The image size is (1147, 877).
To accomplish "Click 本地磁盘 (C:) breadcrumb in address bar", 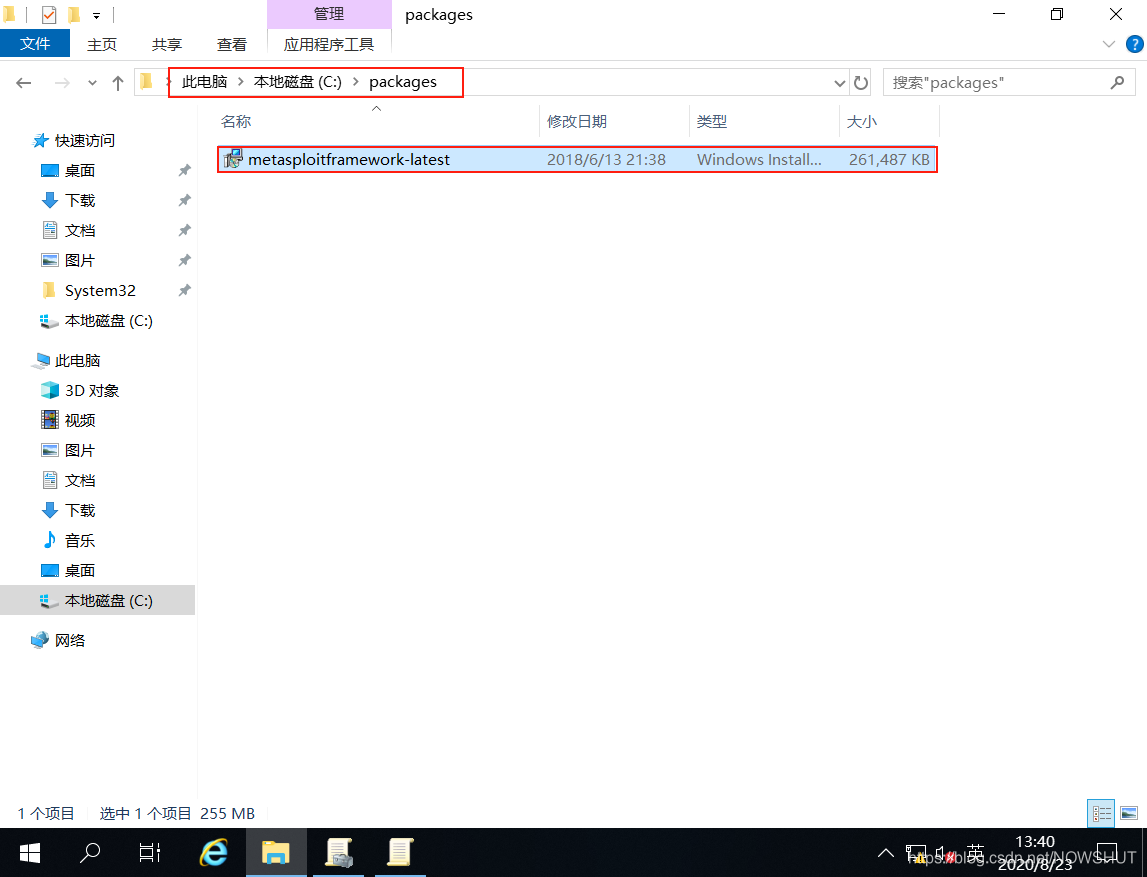I will tap(298, 82).
